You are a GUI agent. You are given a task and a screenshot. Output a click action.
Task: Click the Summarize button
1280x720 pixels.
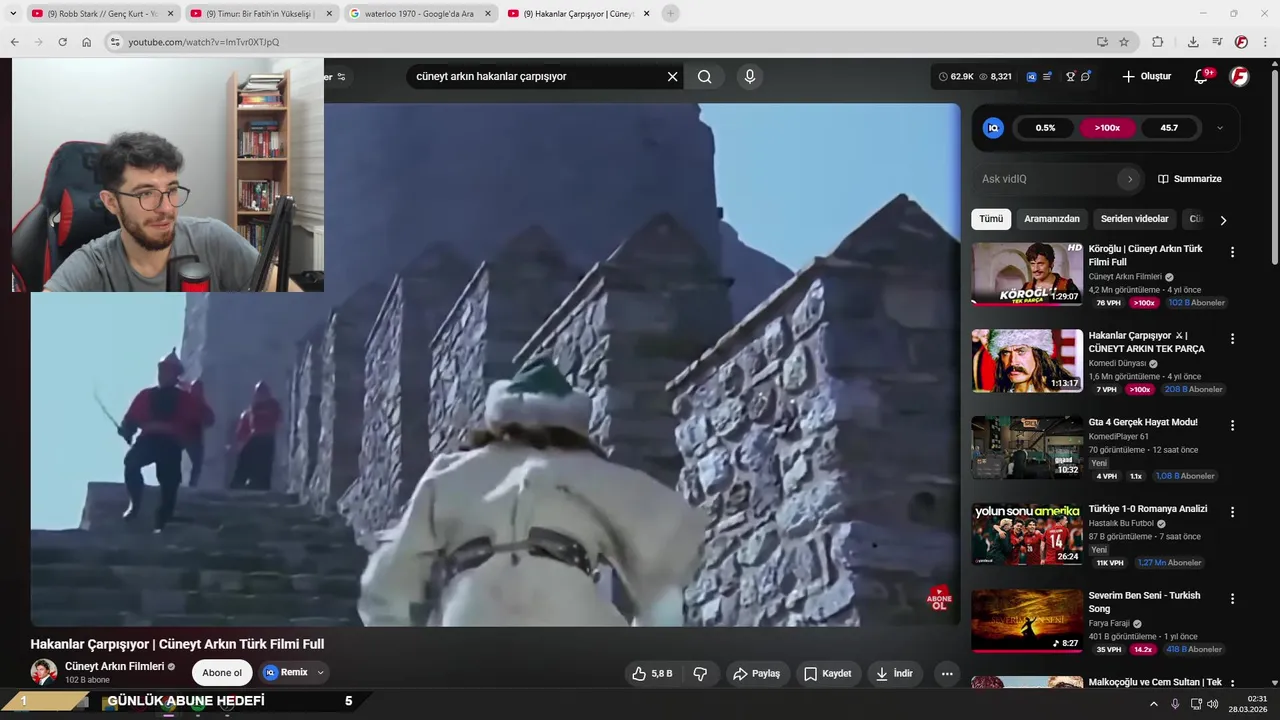coord(1189,179)
